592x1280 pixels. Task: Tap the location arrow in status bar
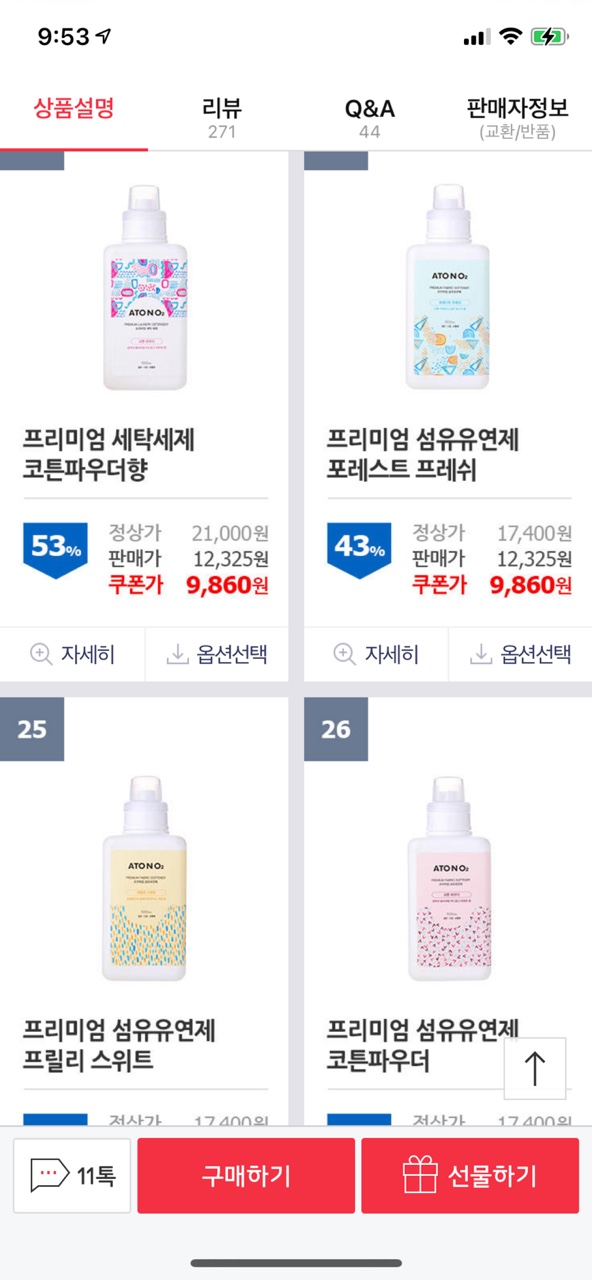pyautogui.click(x=104, y=37)
